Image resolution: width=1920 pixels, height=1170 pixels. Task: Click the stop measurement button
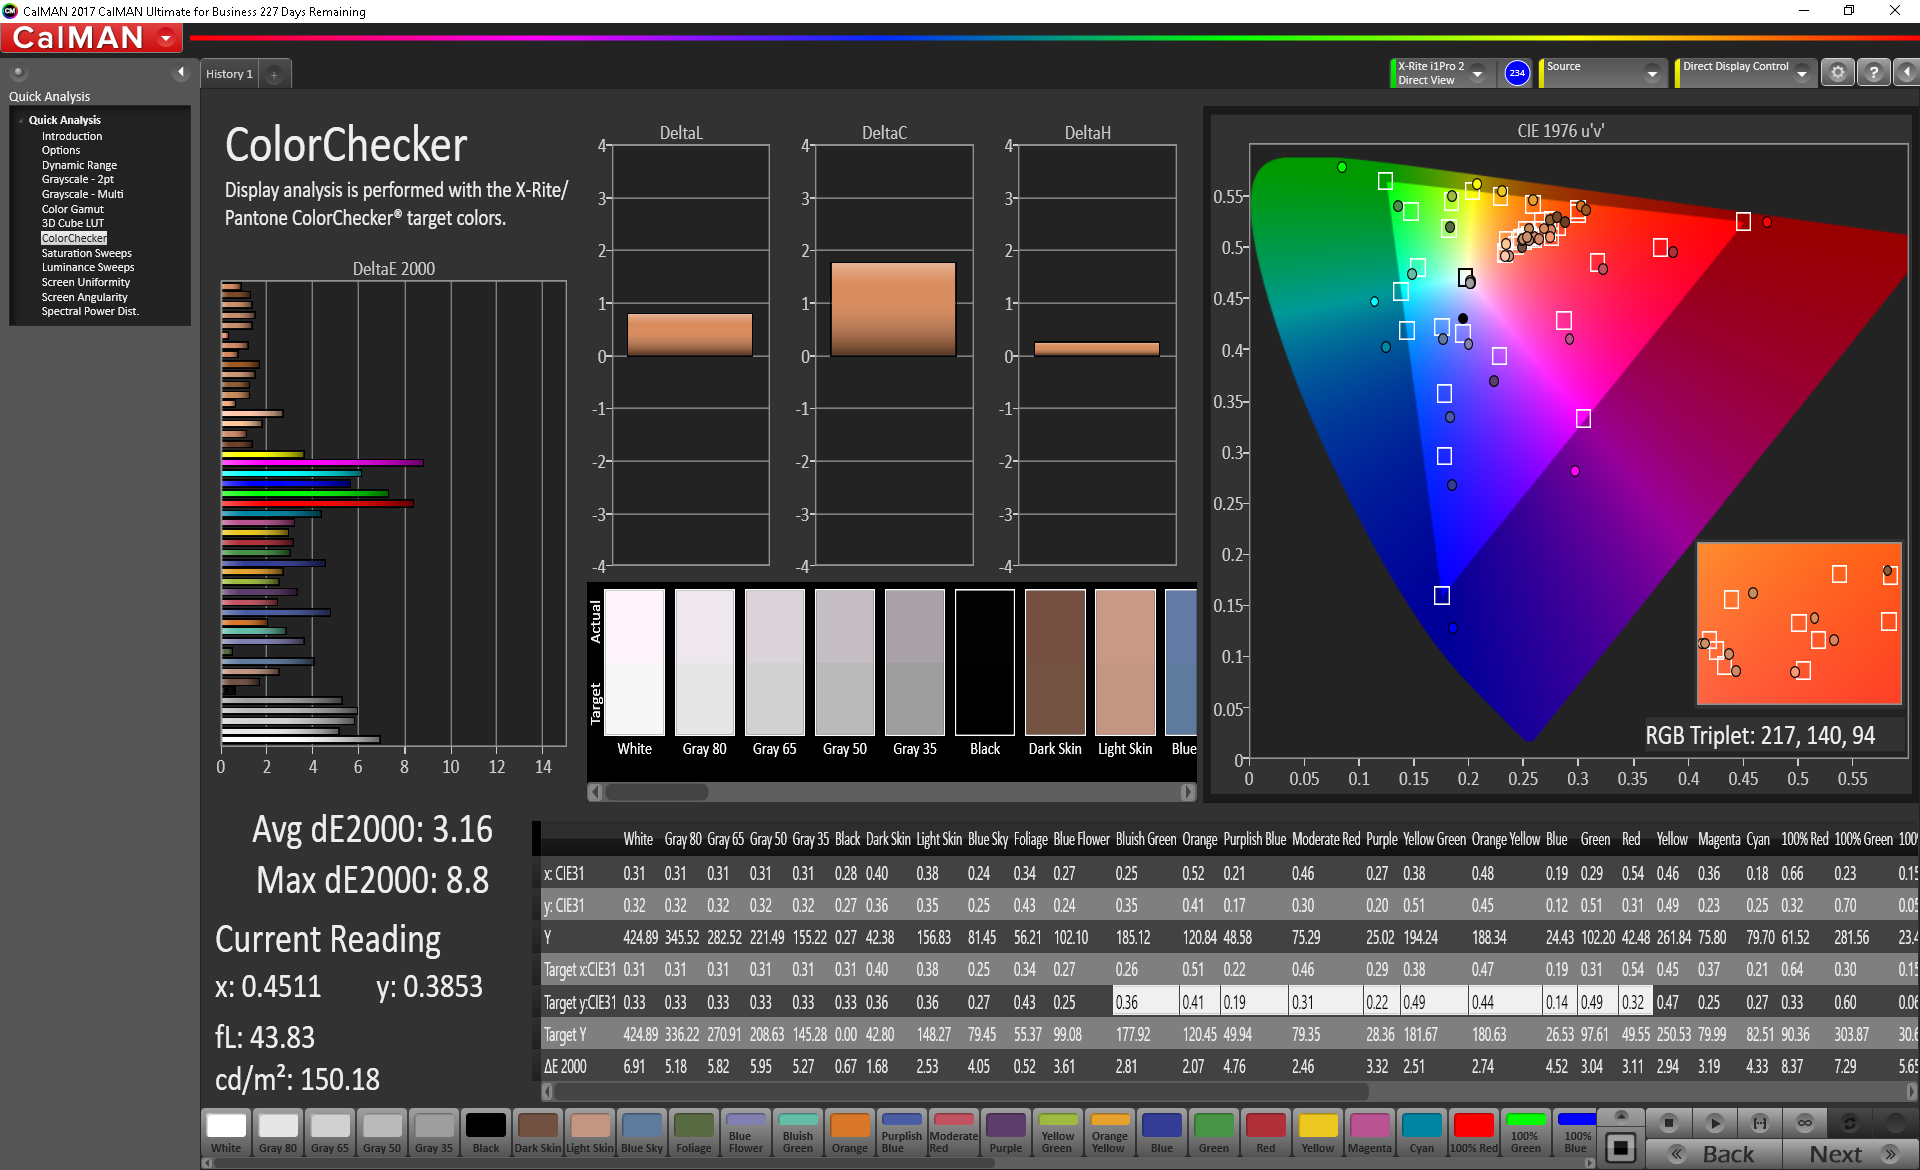(x=1668, y=1122)
